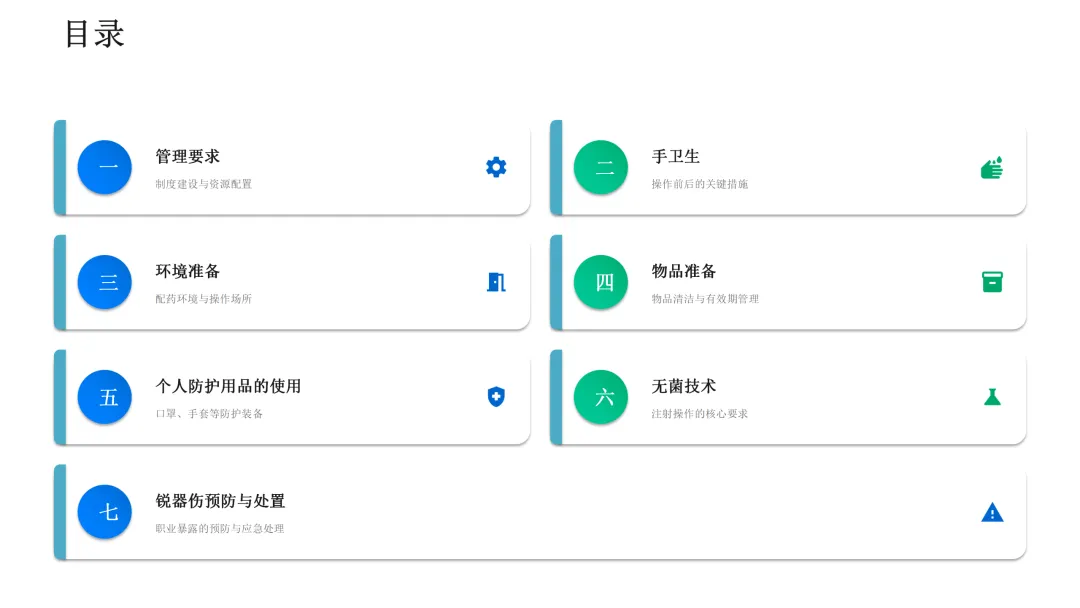Select the blue circle numbered 五
Screen dimensions: 1080x608
pos(105,397)
